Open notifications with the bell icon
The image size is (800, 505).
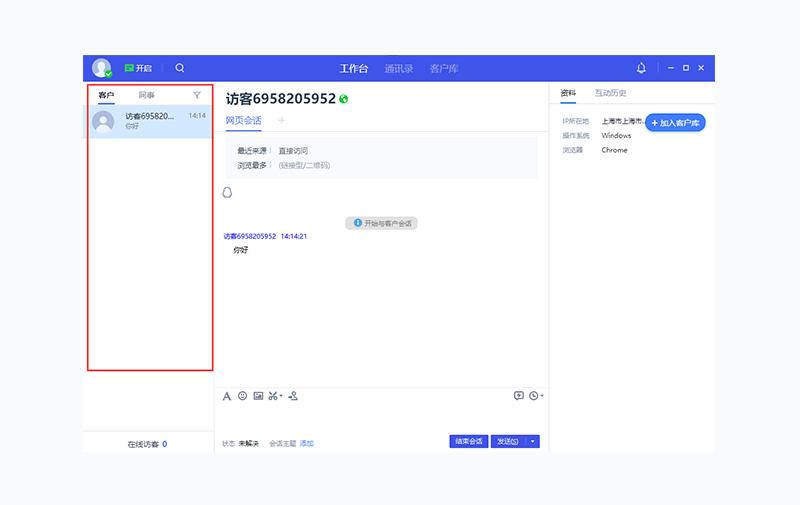coord(641,68)
